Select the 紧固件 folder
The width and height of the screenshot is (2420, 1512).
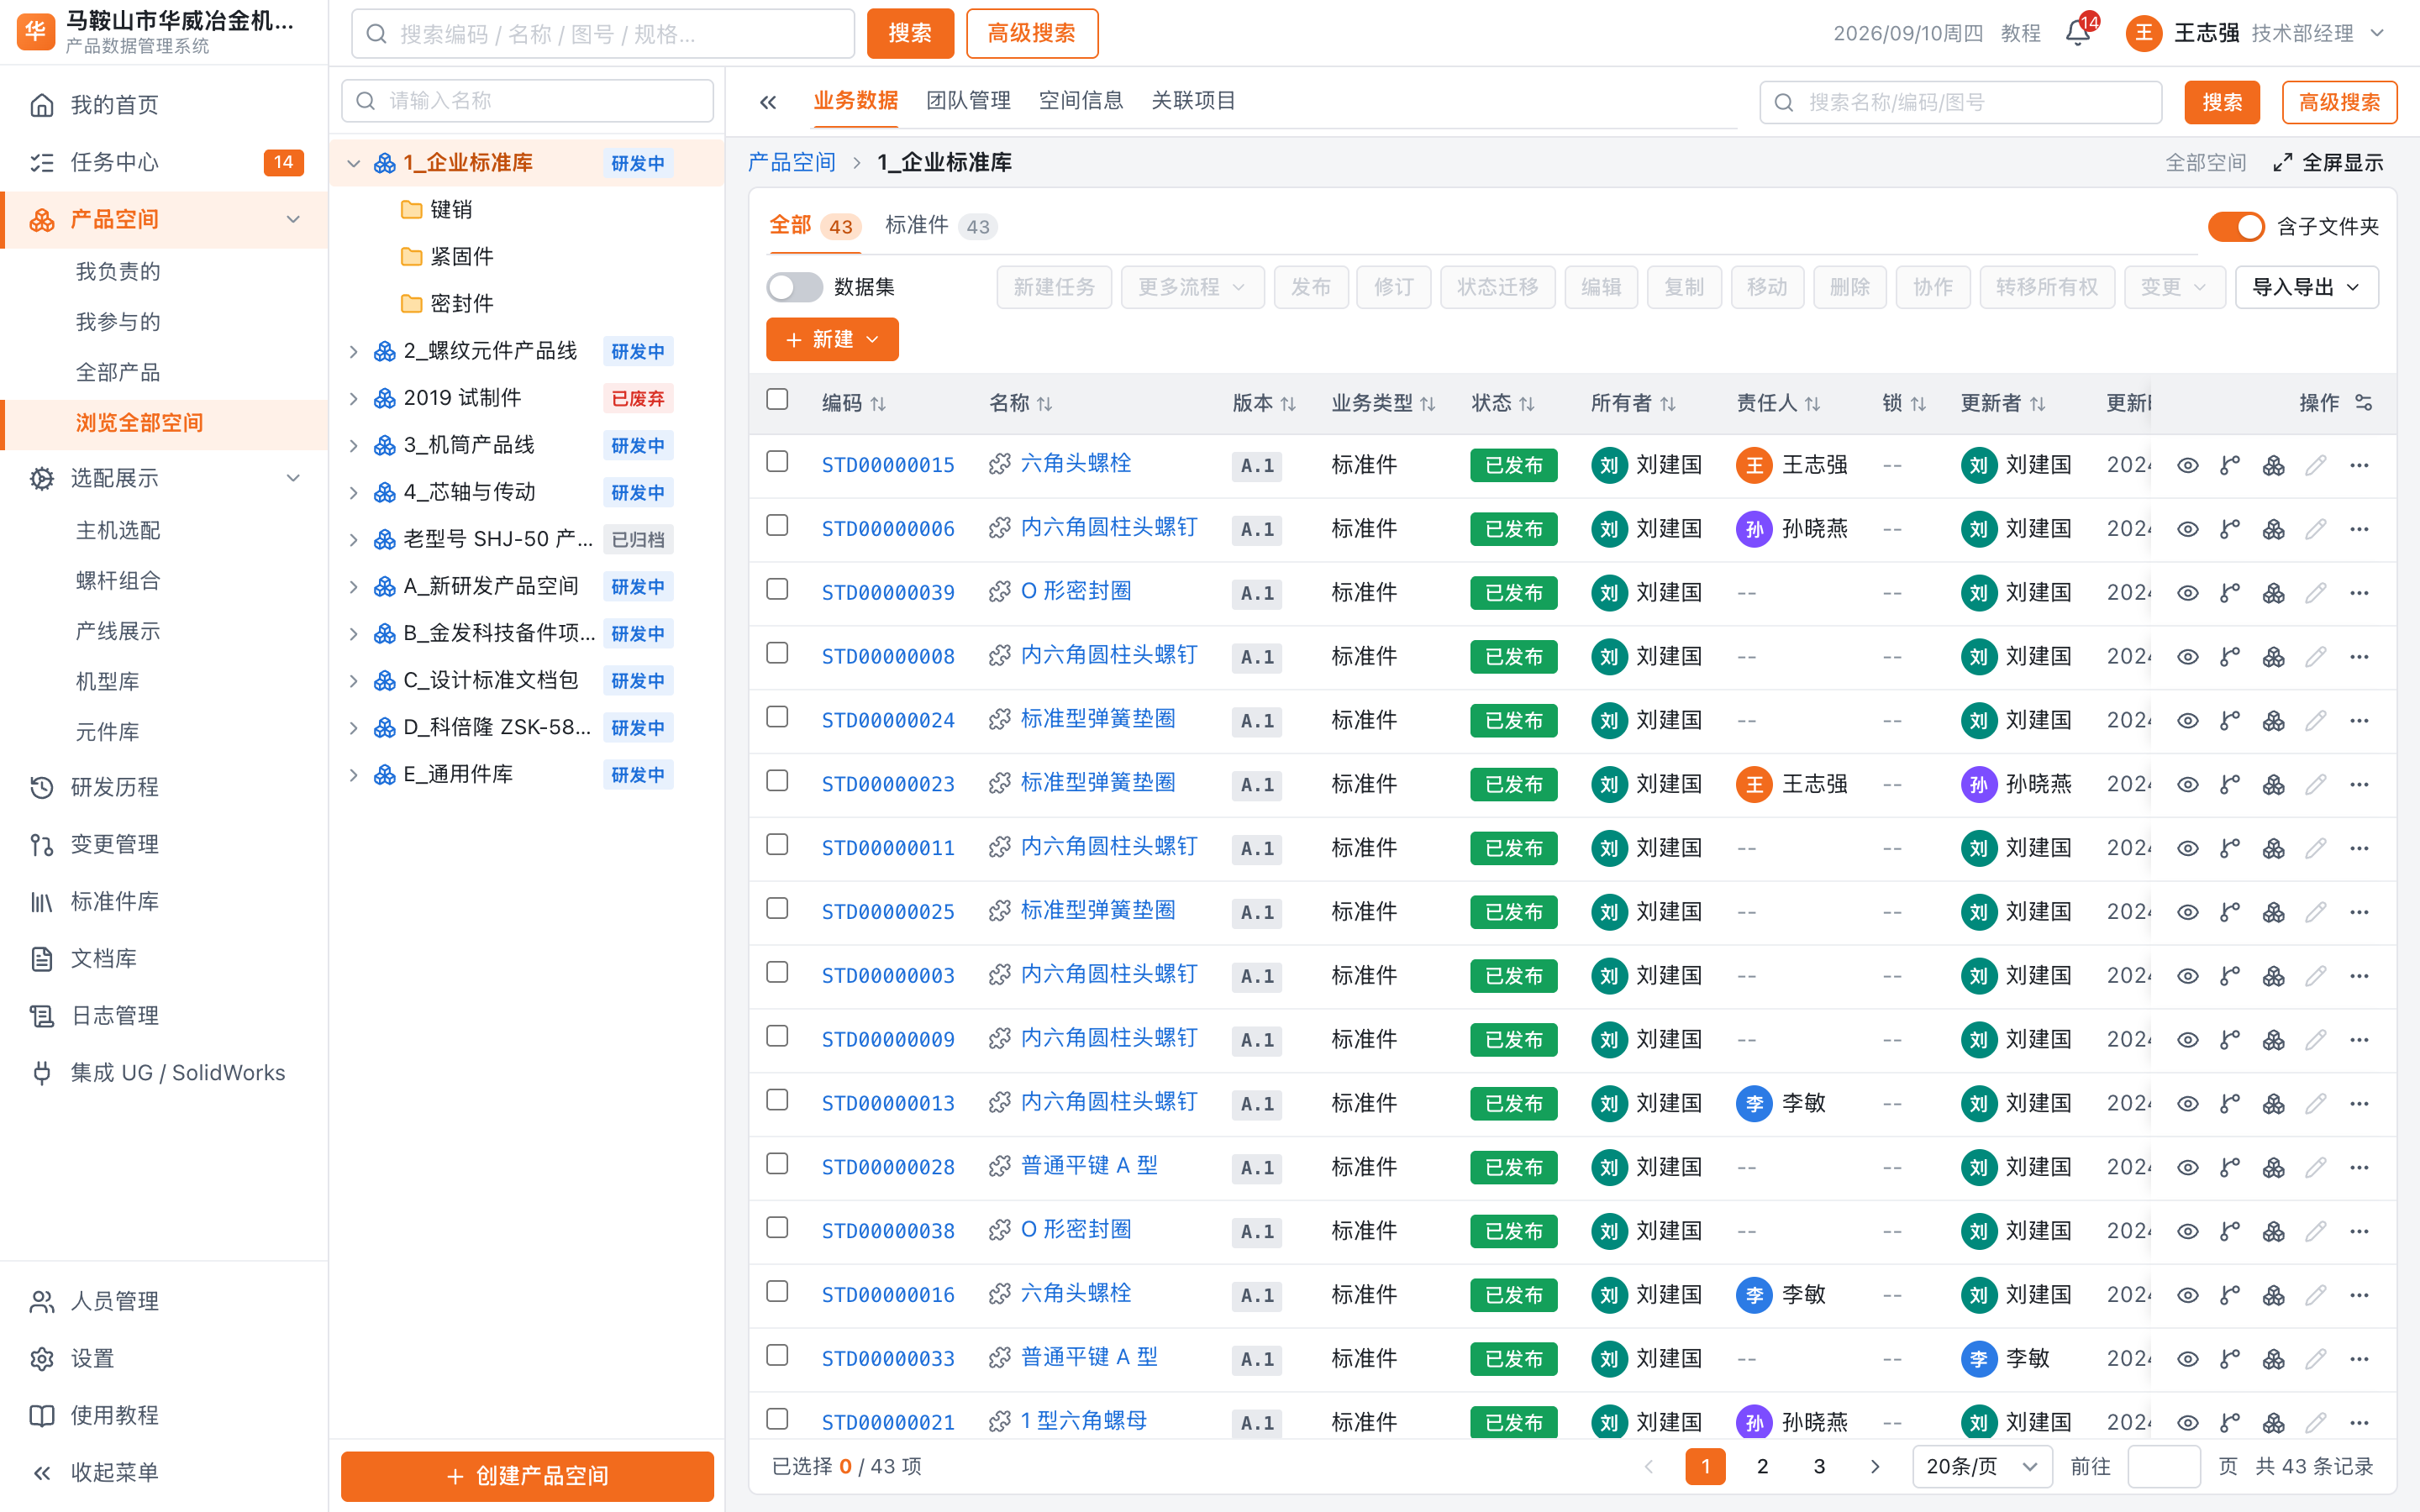pyautogui.click(x=461, y=257)
